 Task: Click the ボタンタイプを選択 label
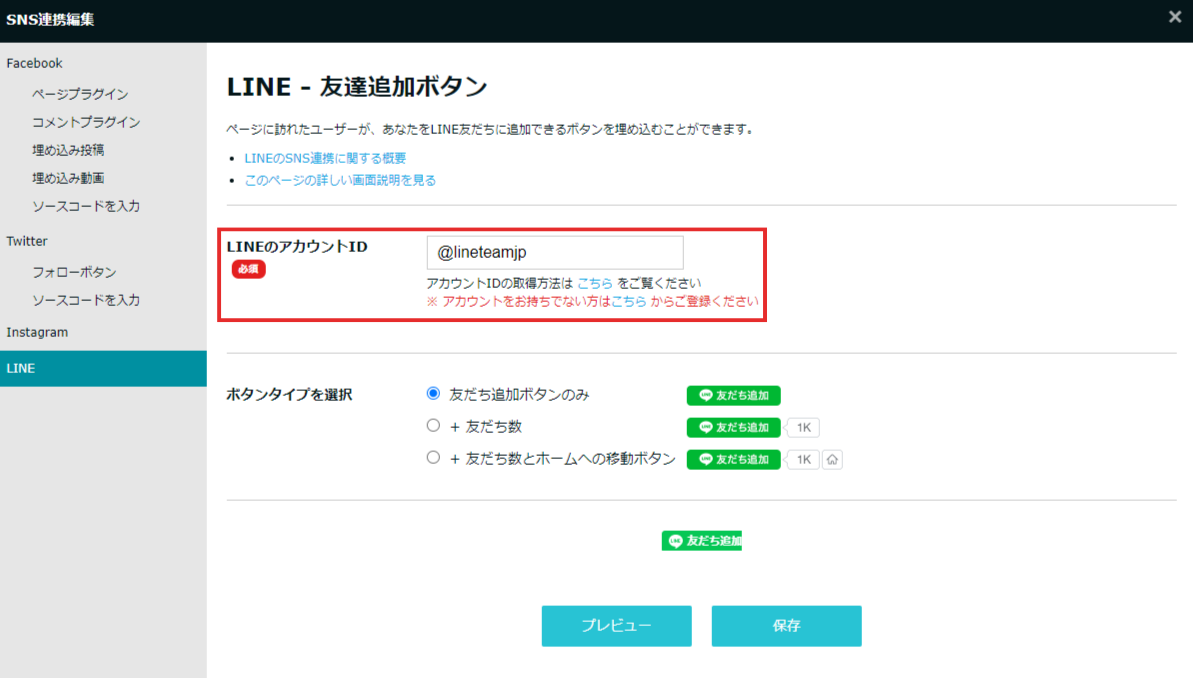[x=289, y=395]
